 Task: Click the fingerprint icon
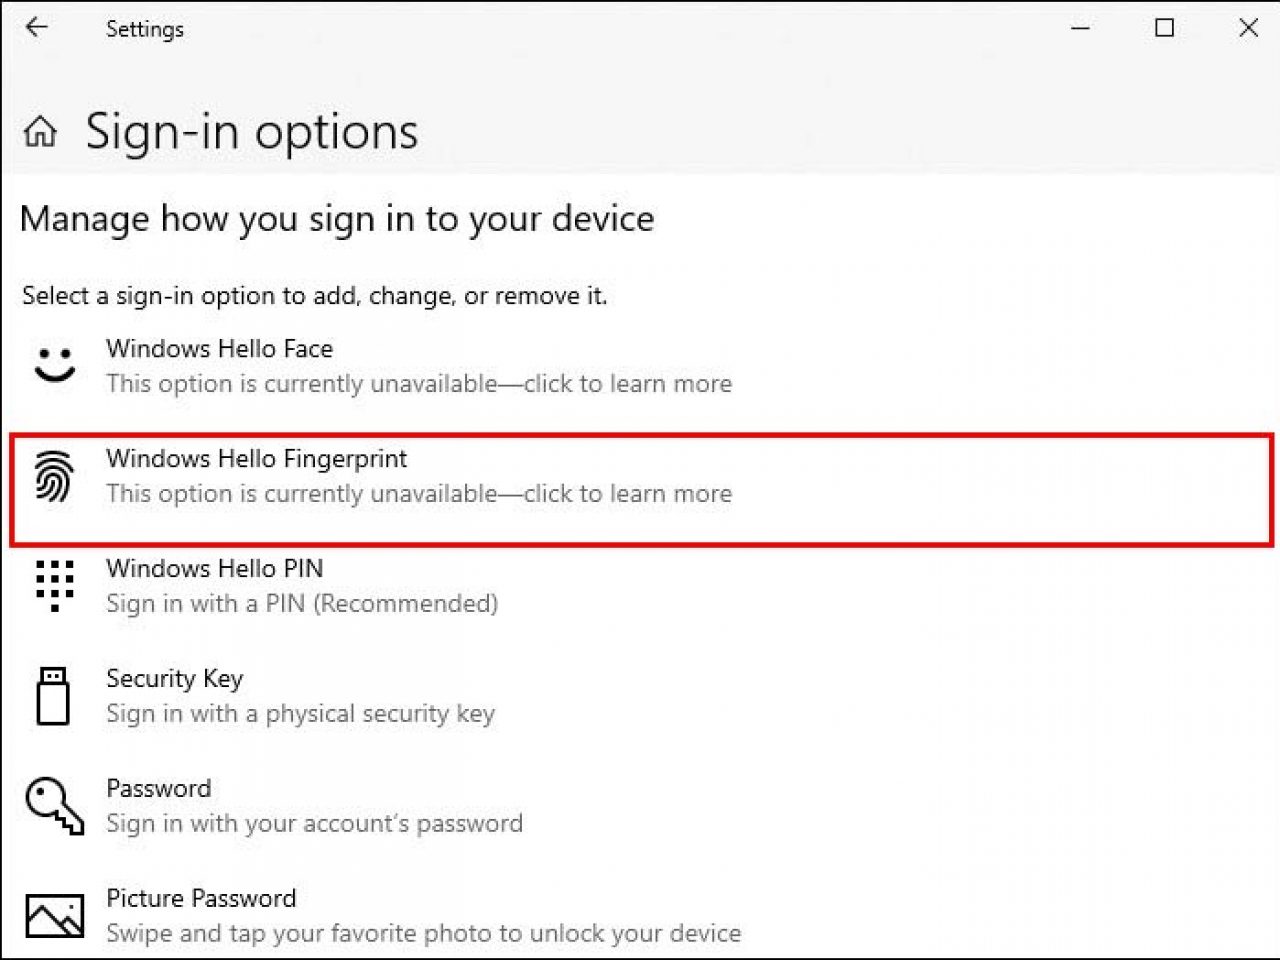(x=54, y=476)
